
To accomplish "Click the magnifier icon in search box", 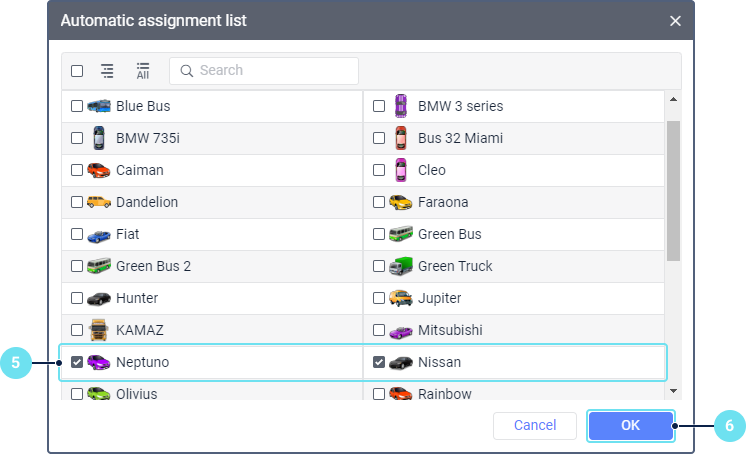I will (x=186, y=71).
